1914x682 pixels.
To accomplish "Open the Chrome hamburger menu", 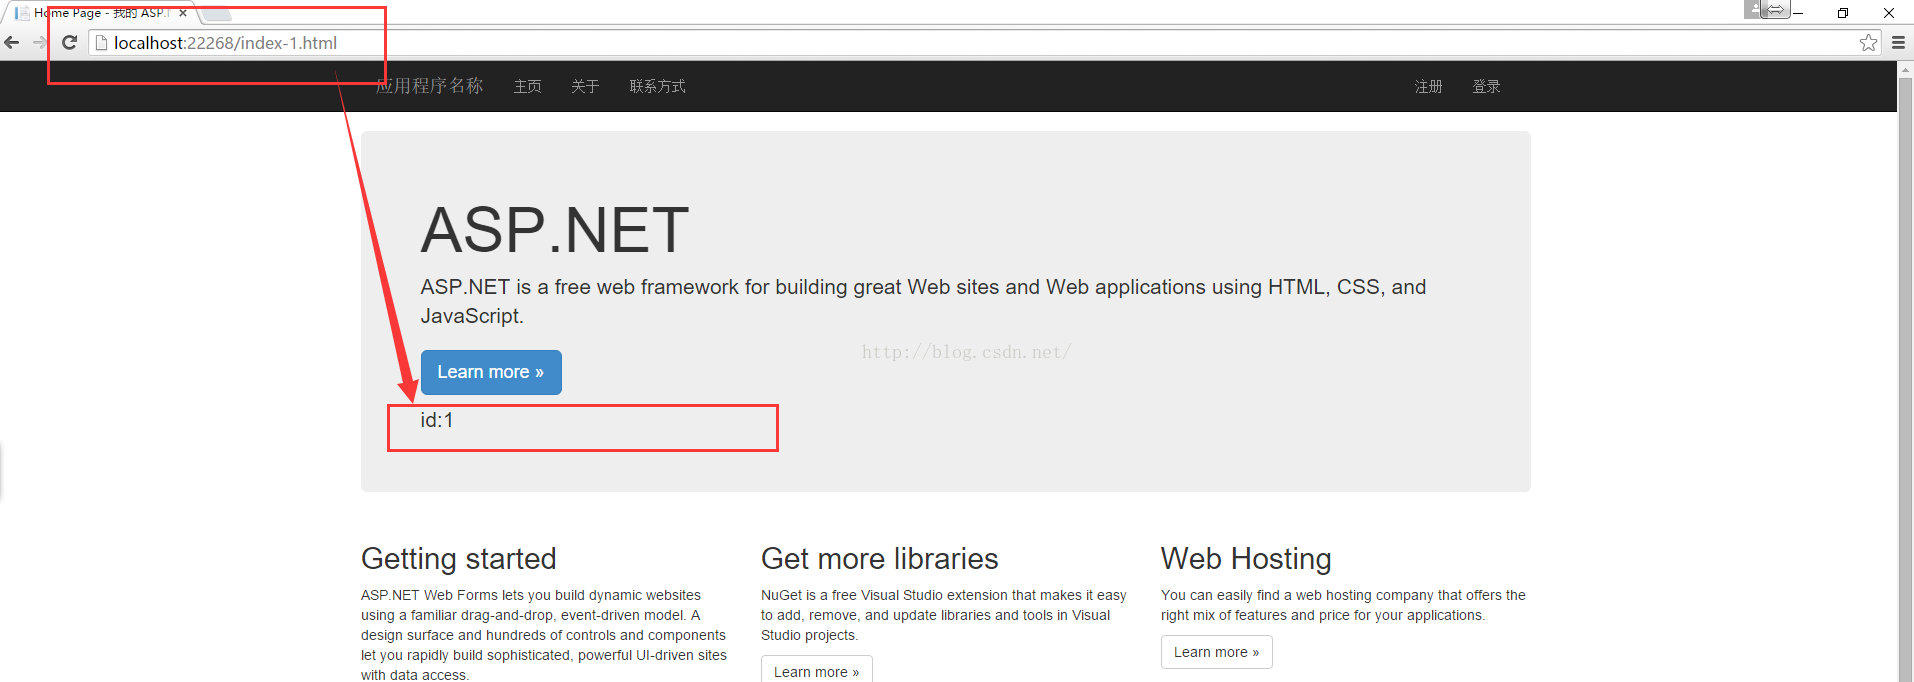I will click(1898, 42).
